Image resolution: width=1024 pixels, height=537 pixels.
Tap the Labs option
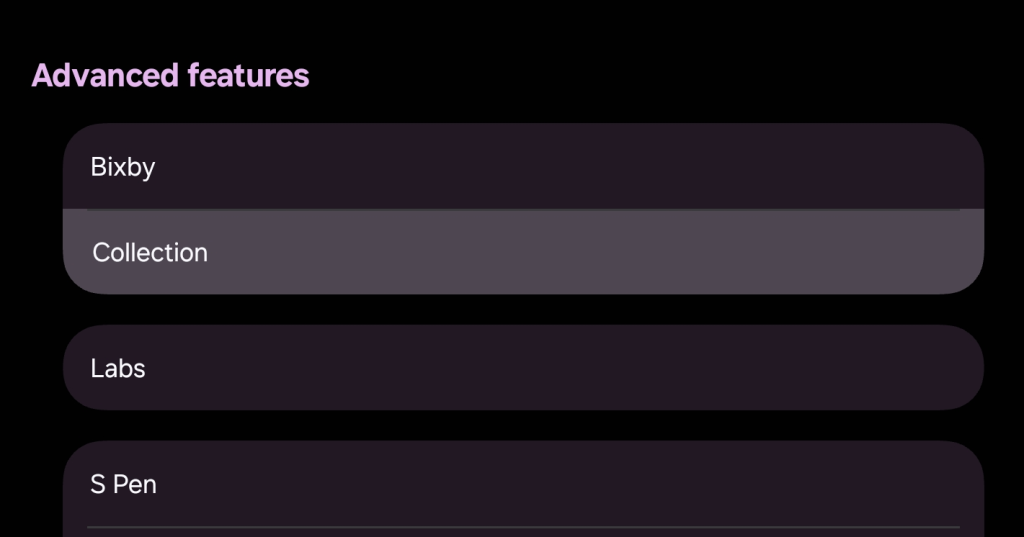tap(523, 368)
